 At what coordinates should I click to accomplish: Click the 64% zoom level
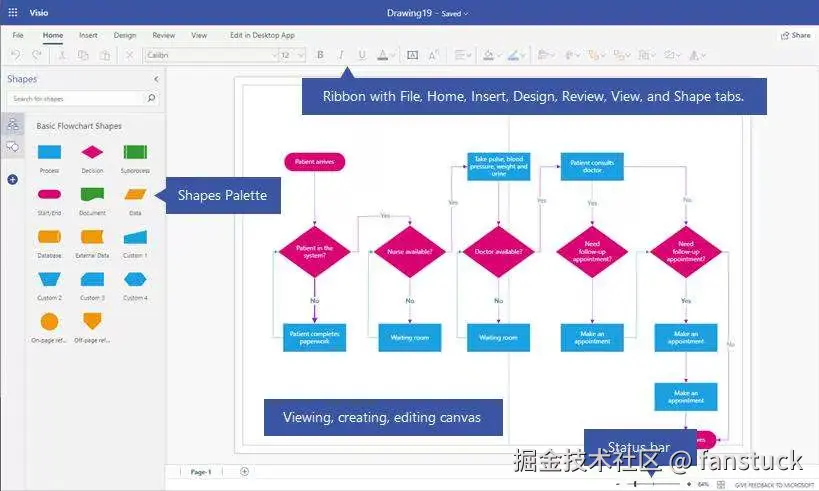coord(703,485)
